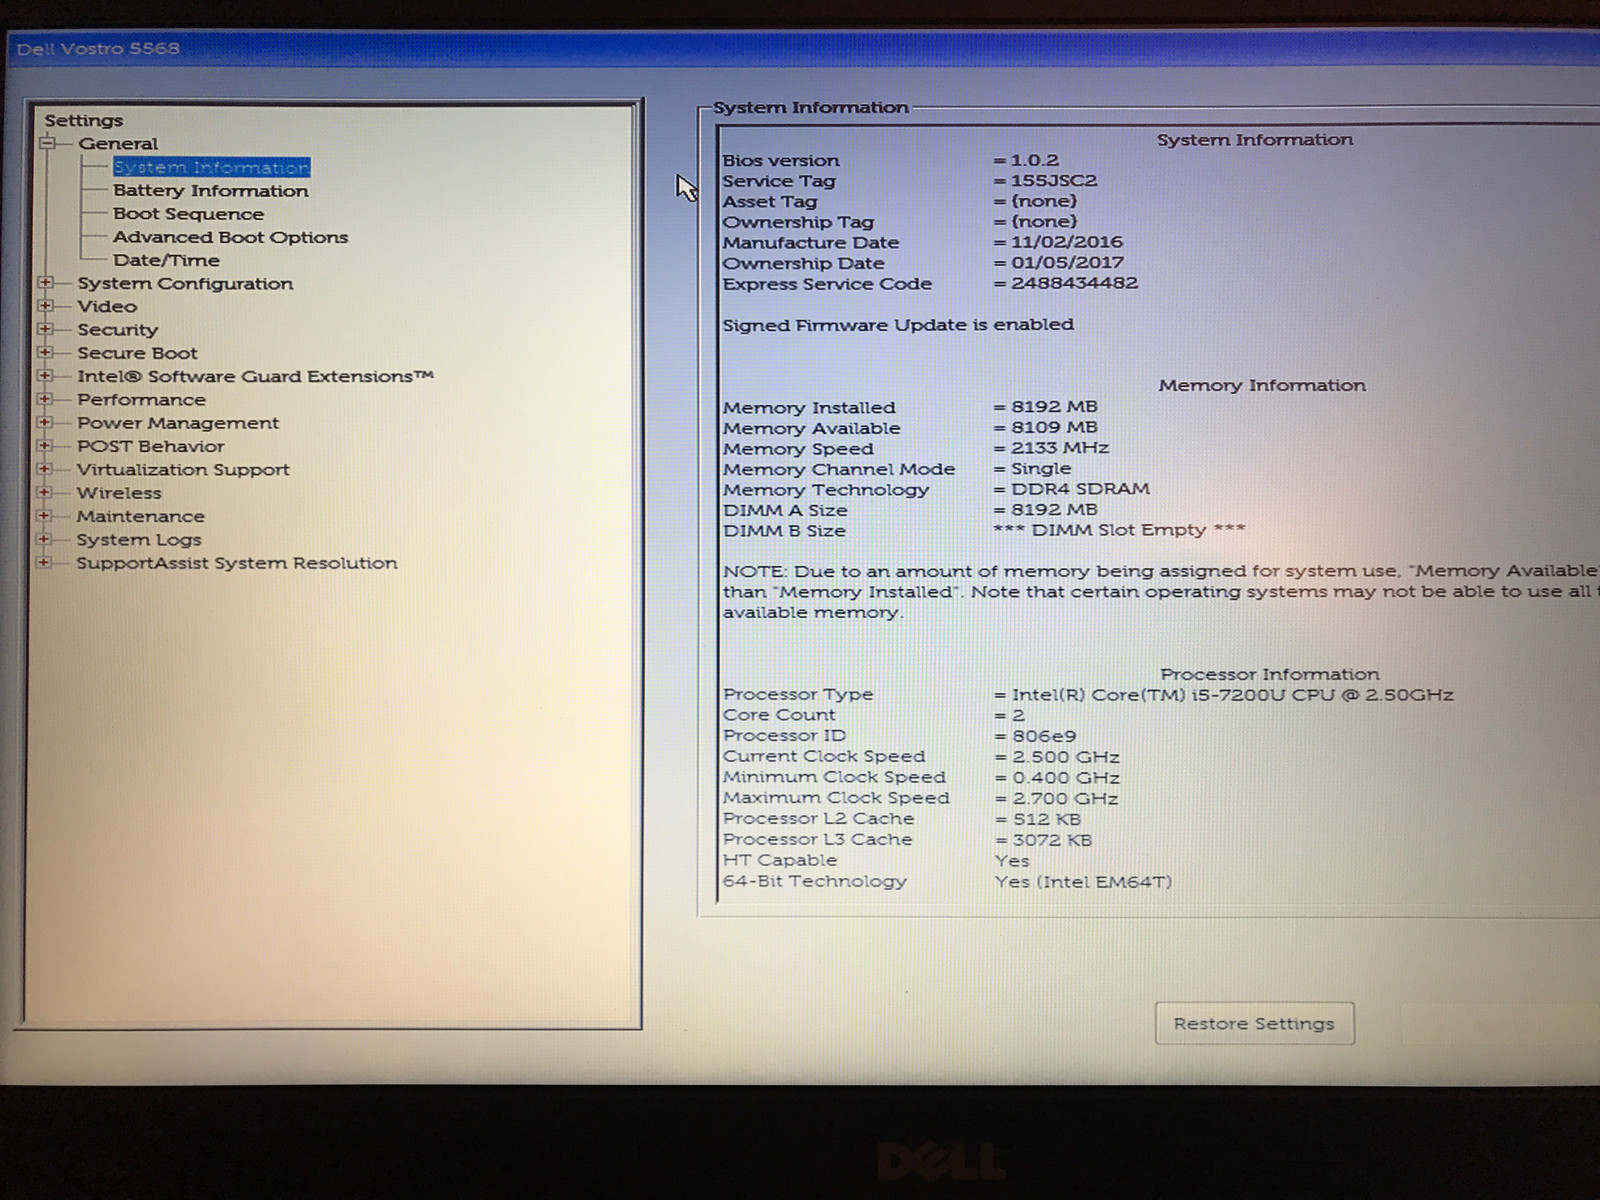Expand the Video settings node
The image size is (1600, 1200).
(45, 306)
